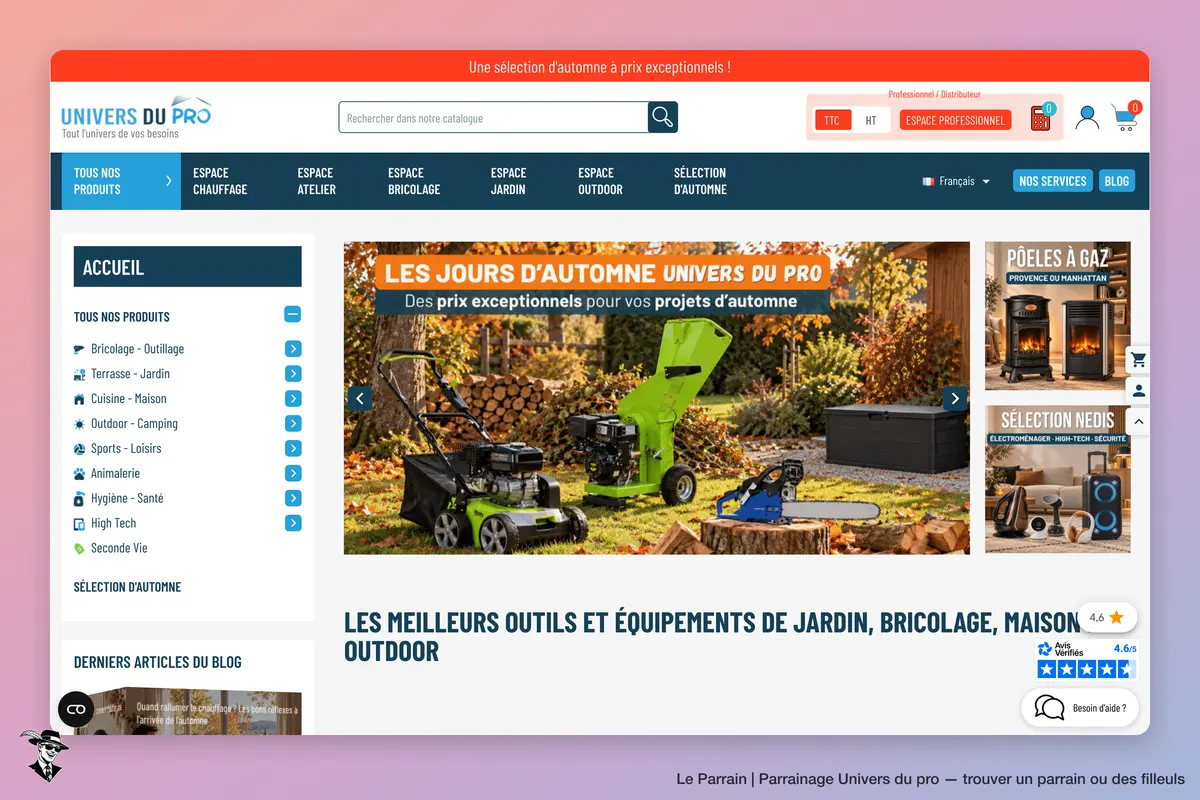
Task: Open the Espace Jardin menu
Action: click(x=508, y=181)
